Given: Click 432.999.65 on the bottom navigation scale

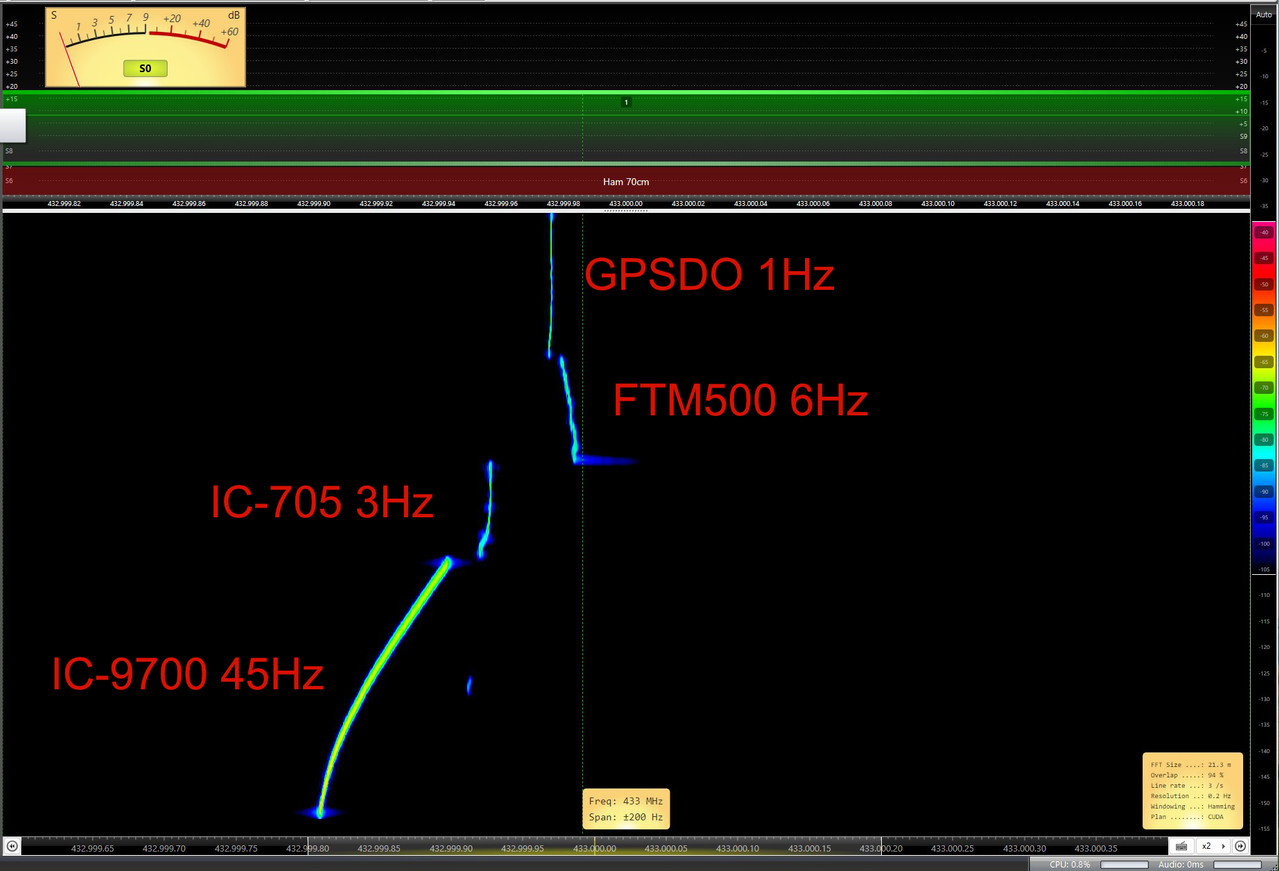Looking at the screenshot, I should click(x=92, y=848).
